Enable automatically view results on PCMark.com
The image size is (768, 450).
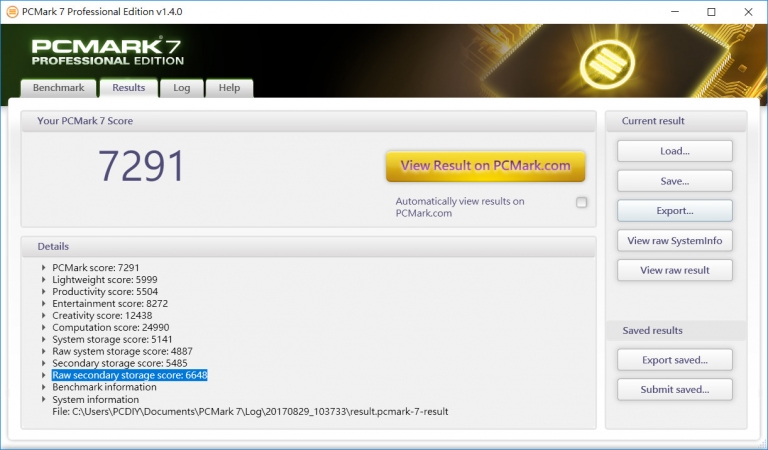(581, 202)
